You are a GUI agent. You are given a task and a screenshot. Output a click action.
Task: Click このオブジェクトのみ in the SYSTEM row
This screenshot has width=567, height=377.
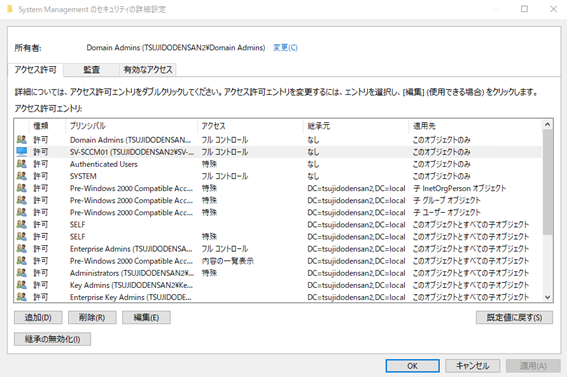[x=442, y=176]
